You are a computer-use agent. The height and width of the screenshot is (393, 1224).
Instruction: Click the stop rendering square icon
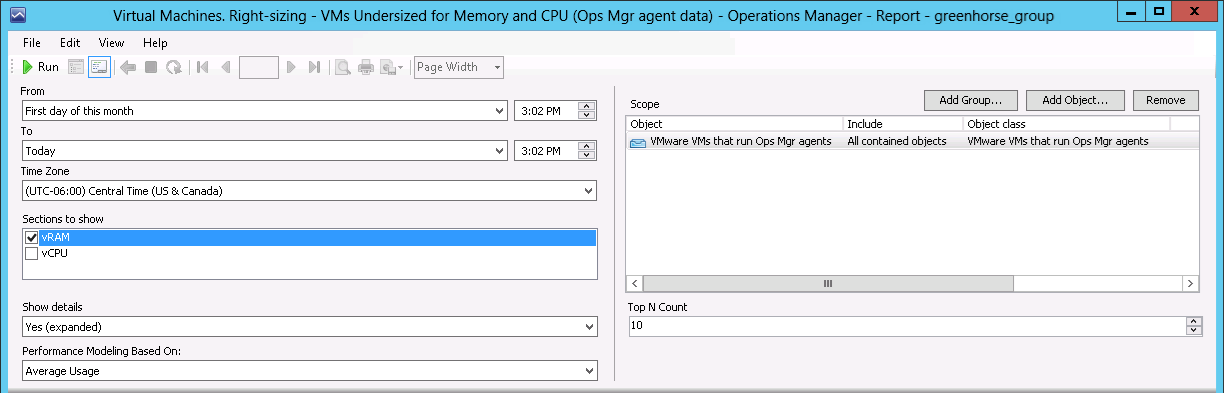pyautogui.click(x=151, y=67)
